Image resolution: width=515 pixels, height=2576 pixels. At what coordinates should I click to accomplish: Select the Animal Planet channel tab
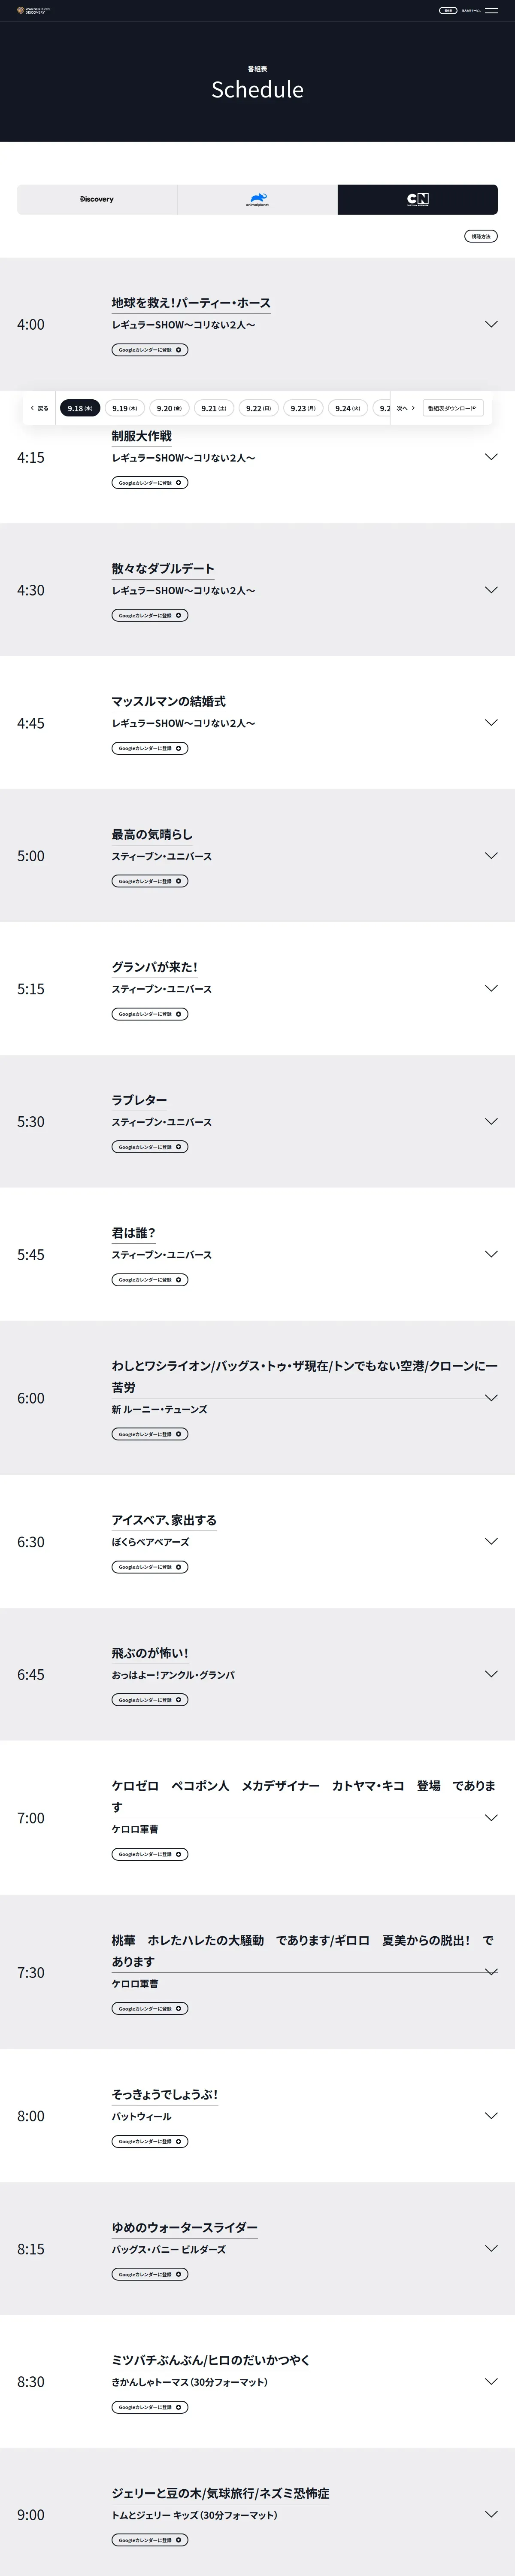click(257, 199)
